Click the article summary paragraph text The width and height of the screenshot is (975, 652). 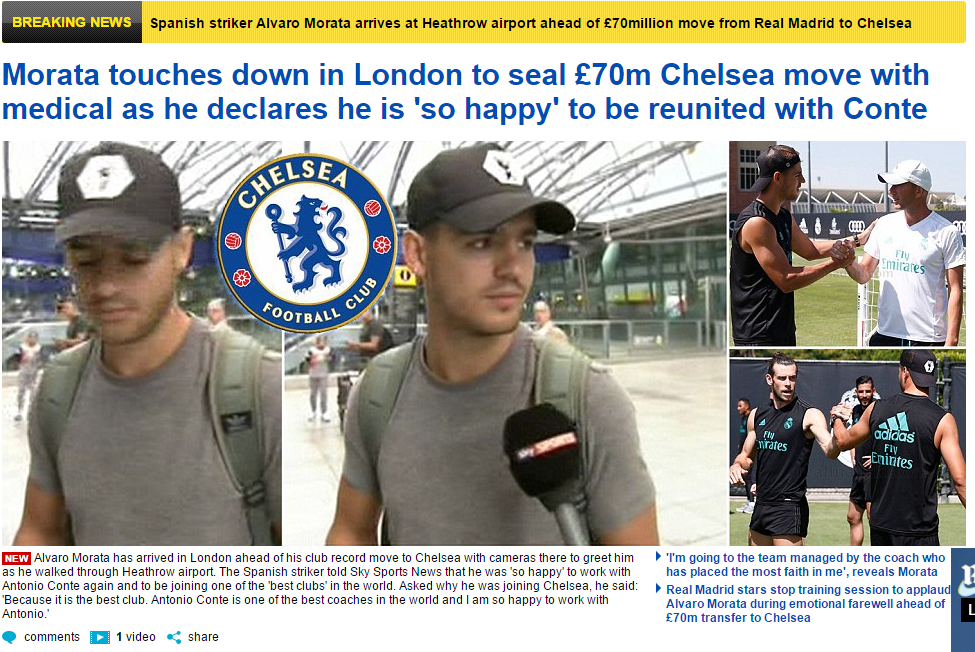[x=320, y=585]
